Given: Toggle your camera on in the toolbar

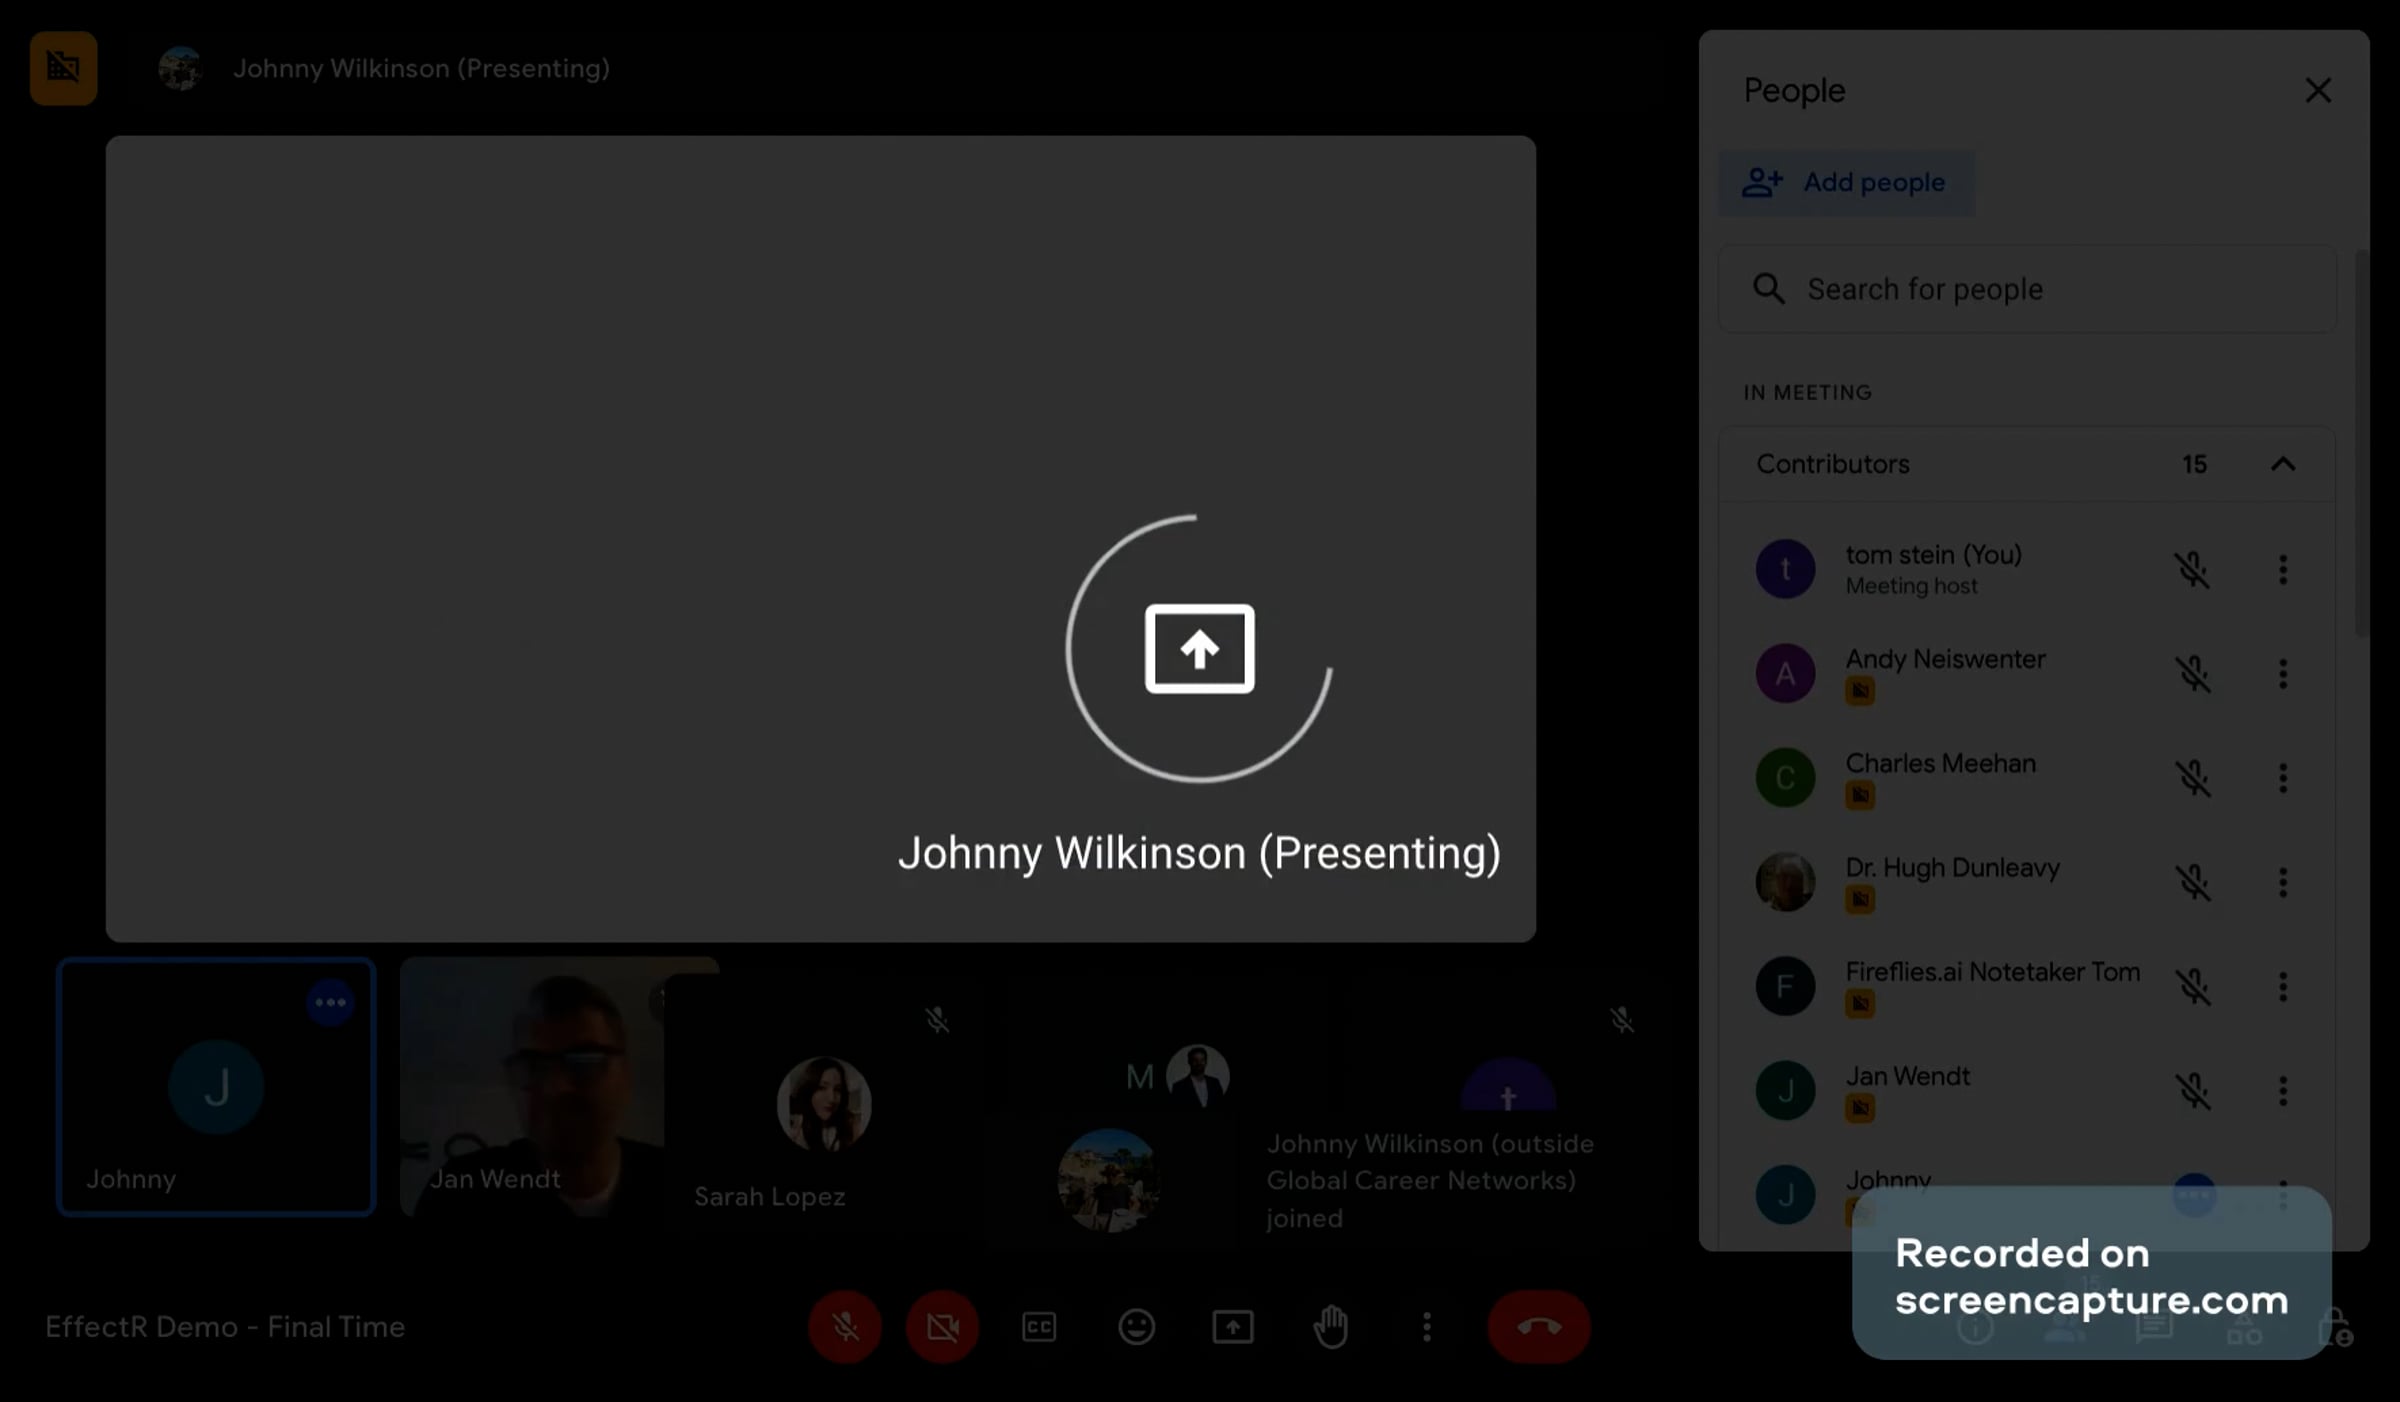Looking at the screenshot, I should 942,1327.
